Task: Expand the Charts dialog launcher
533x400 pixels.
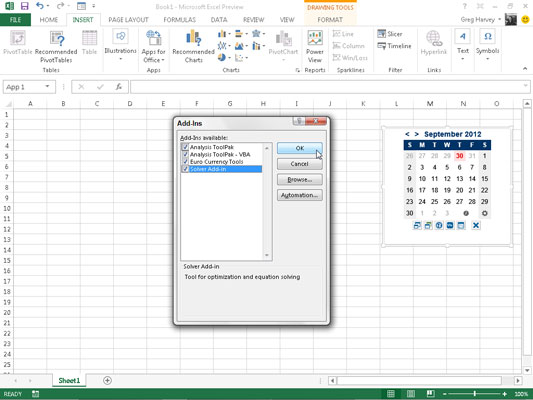Action: coord(298,70)
